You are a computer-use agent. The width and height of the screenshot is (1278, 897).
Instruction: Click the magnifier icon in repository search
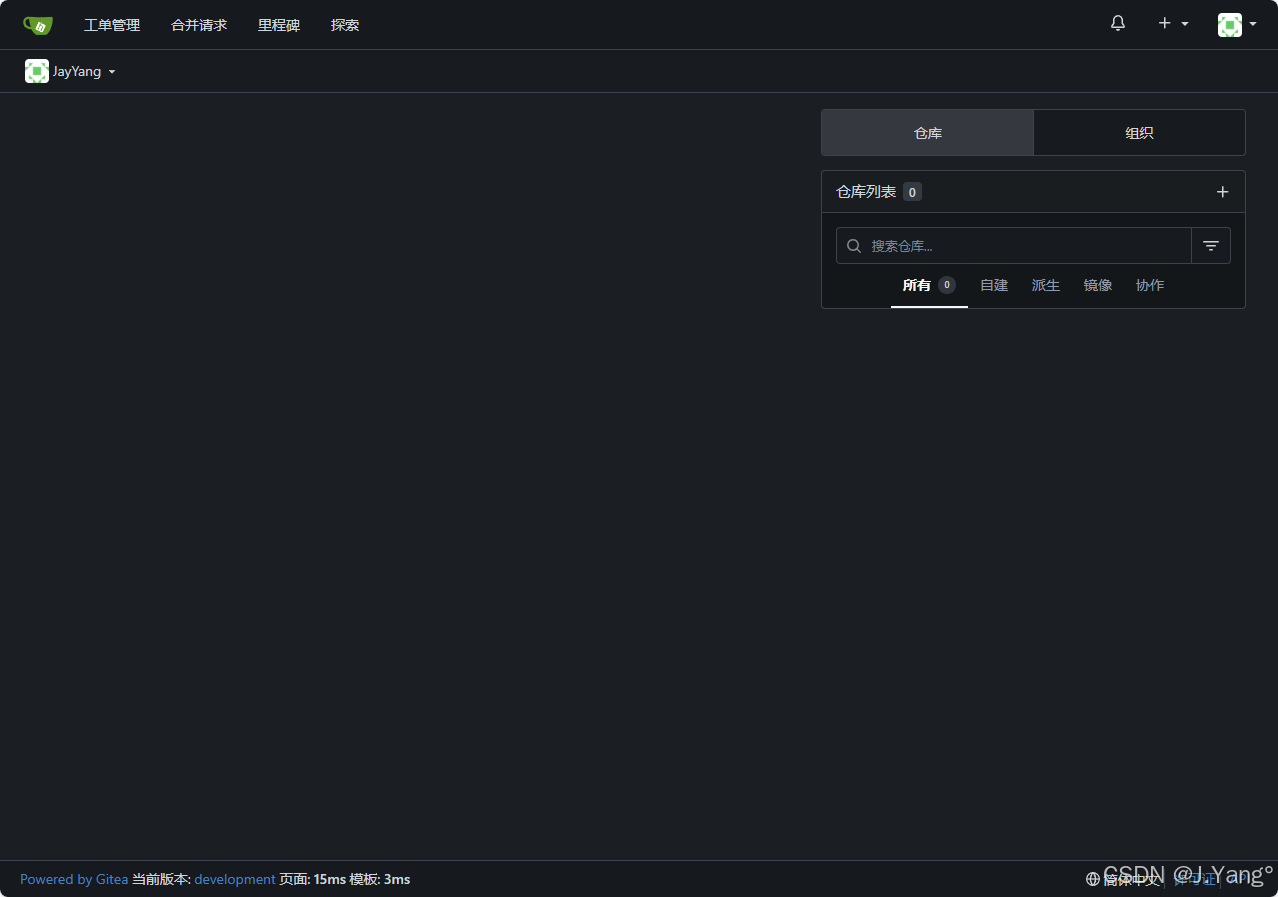point(854,245)
